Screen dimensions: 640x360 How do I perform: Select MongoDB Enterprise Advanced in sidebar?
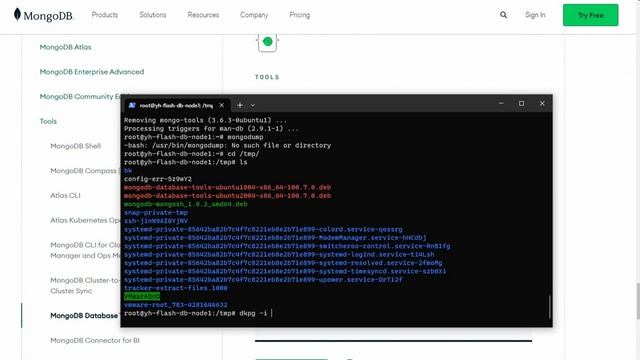click(92, 72)
